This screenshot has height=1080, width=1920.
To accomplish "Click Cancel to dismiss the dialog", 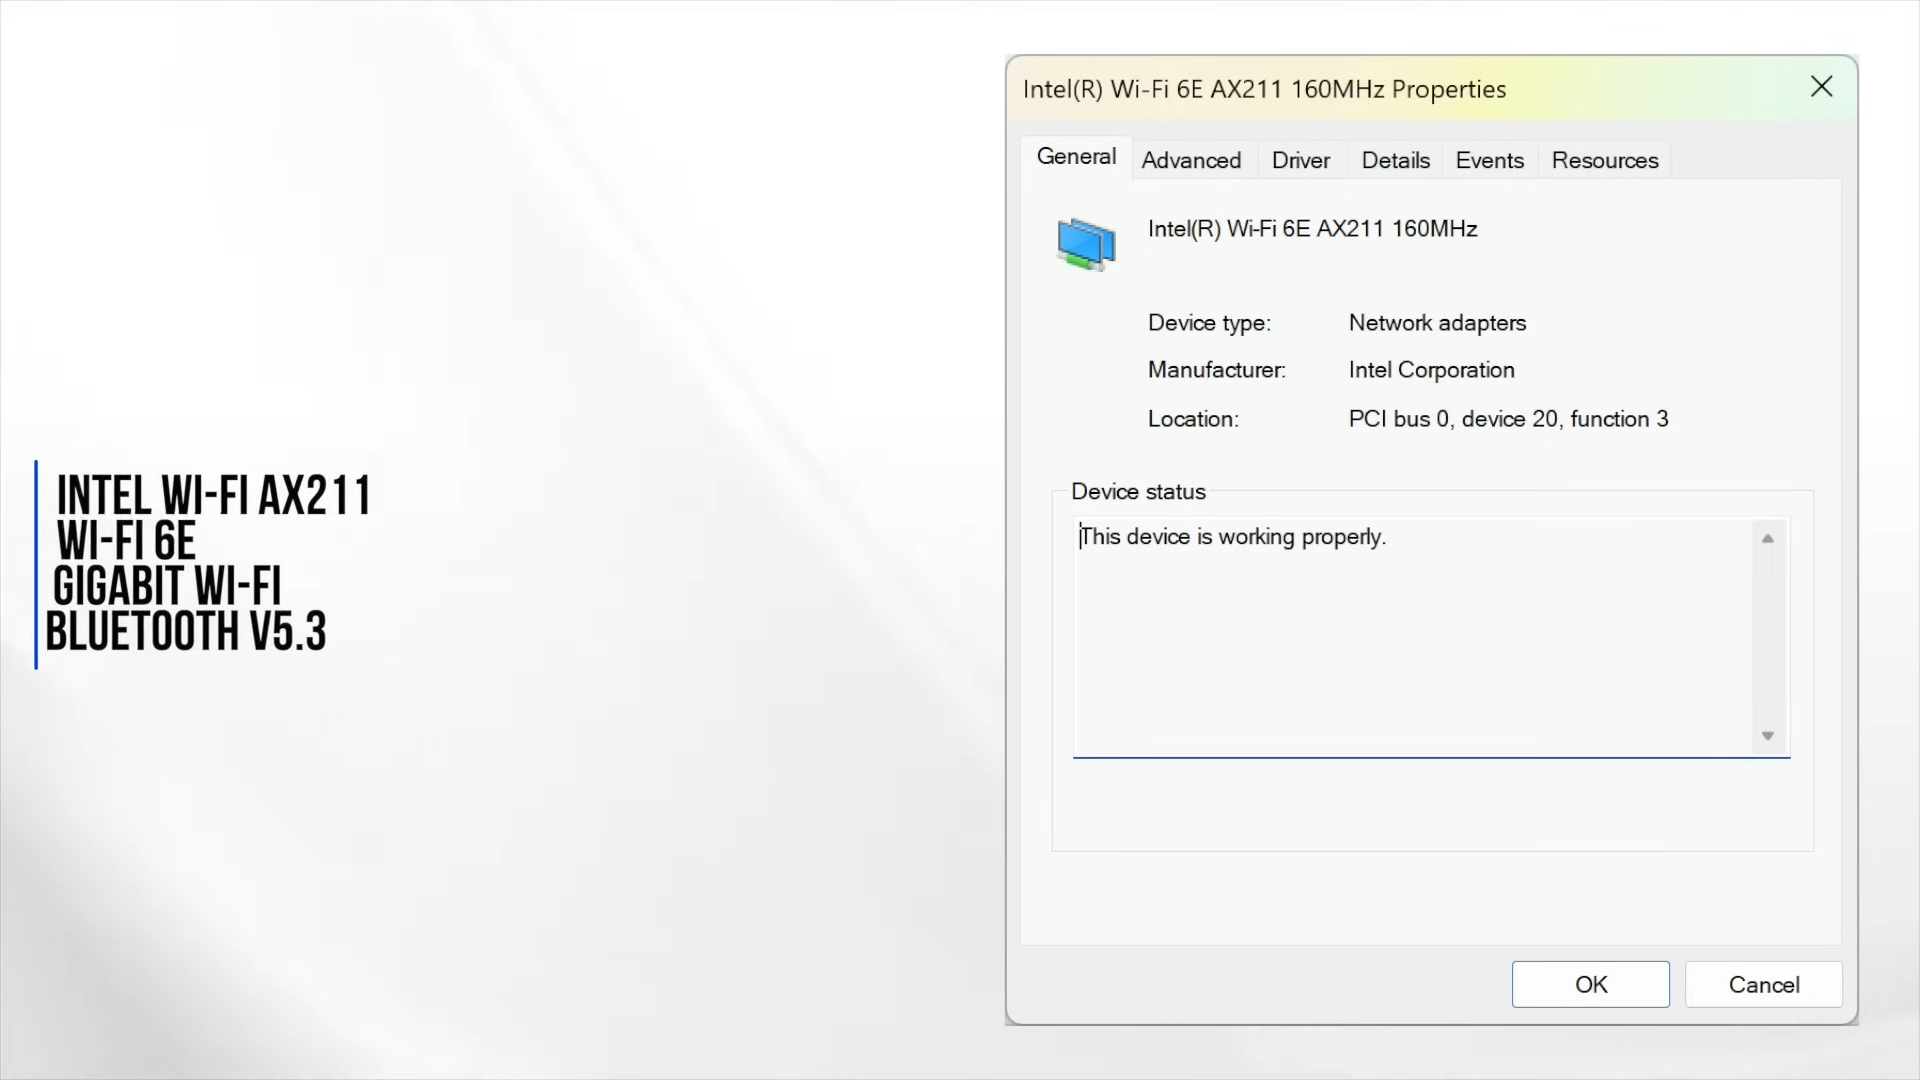I will point(1764,985).
